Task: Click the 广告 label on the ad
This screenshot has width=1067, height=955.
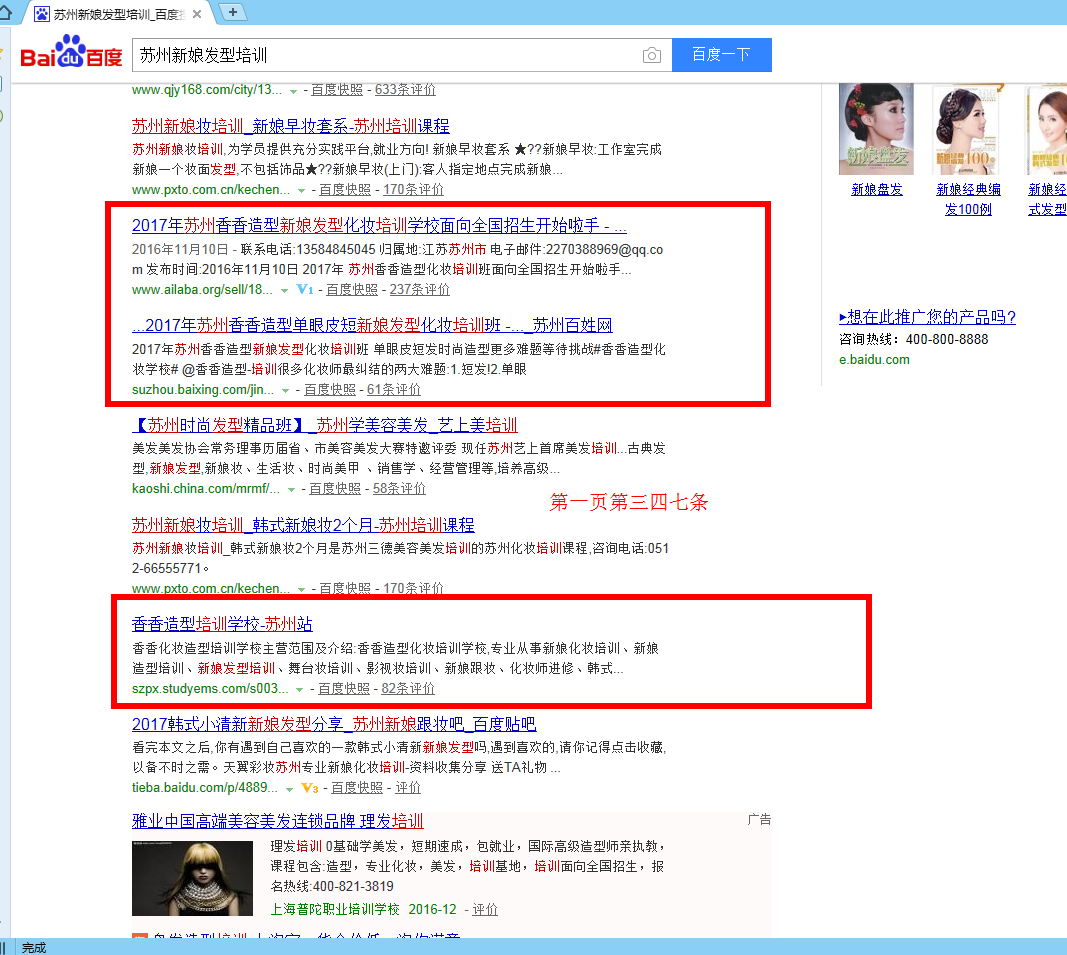Action: (x=759, y=820)
